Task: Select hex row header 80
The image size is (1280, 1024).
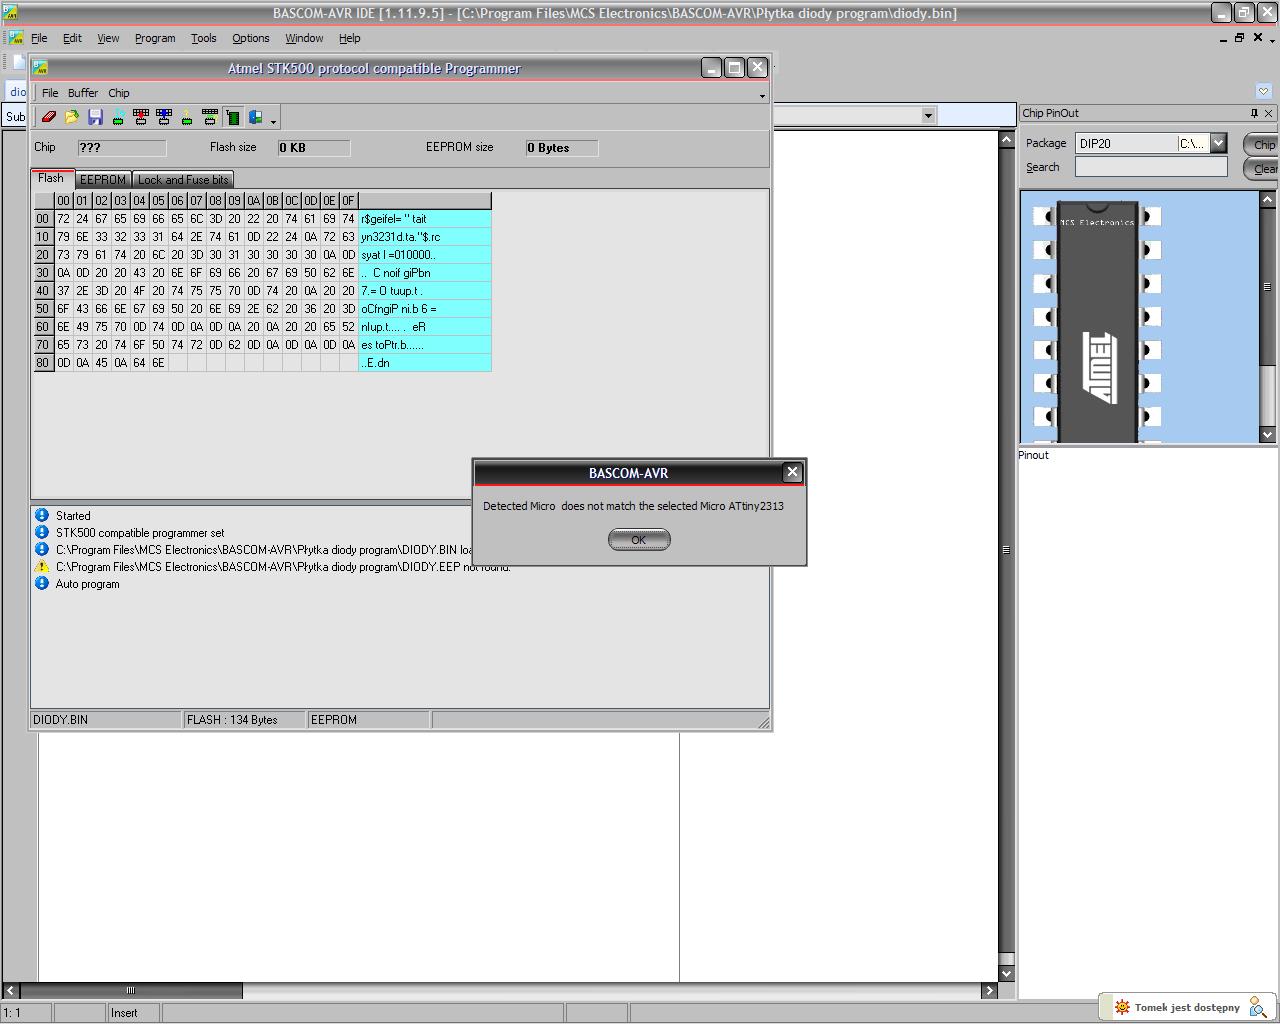Action: point(42,362)
